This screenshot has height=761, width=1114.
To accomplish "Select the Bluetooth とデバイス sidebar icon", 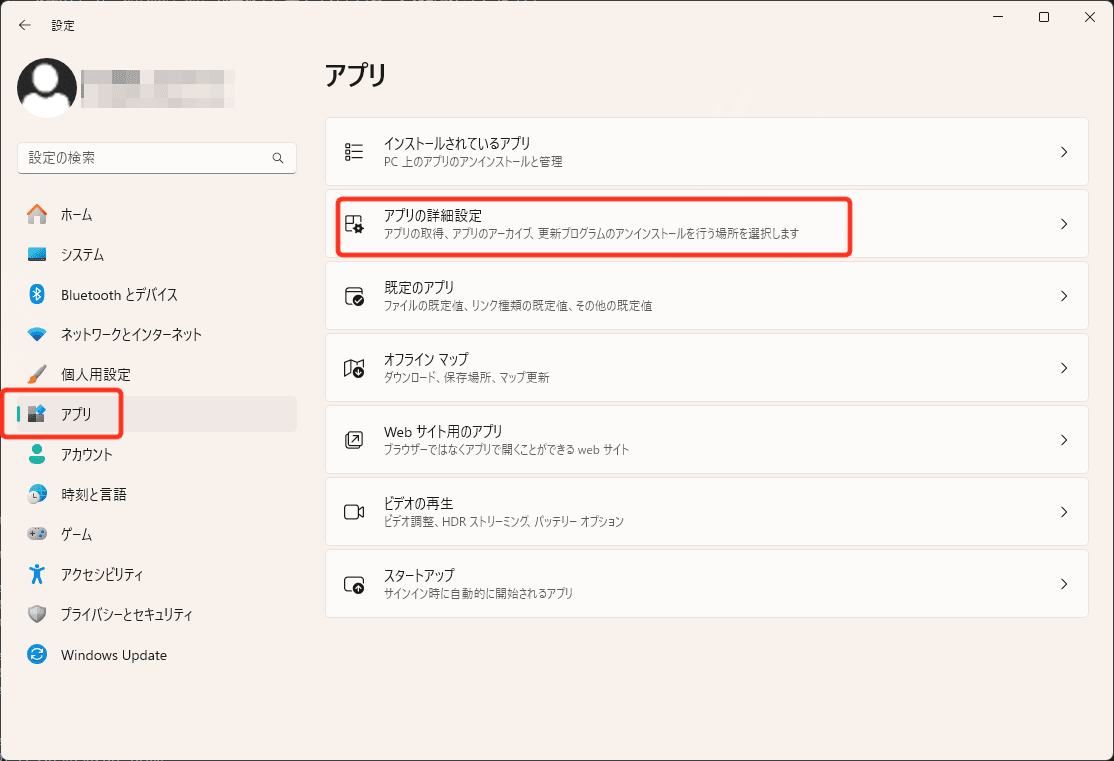I will point(34,294).
